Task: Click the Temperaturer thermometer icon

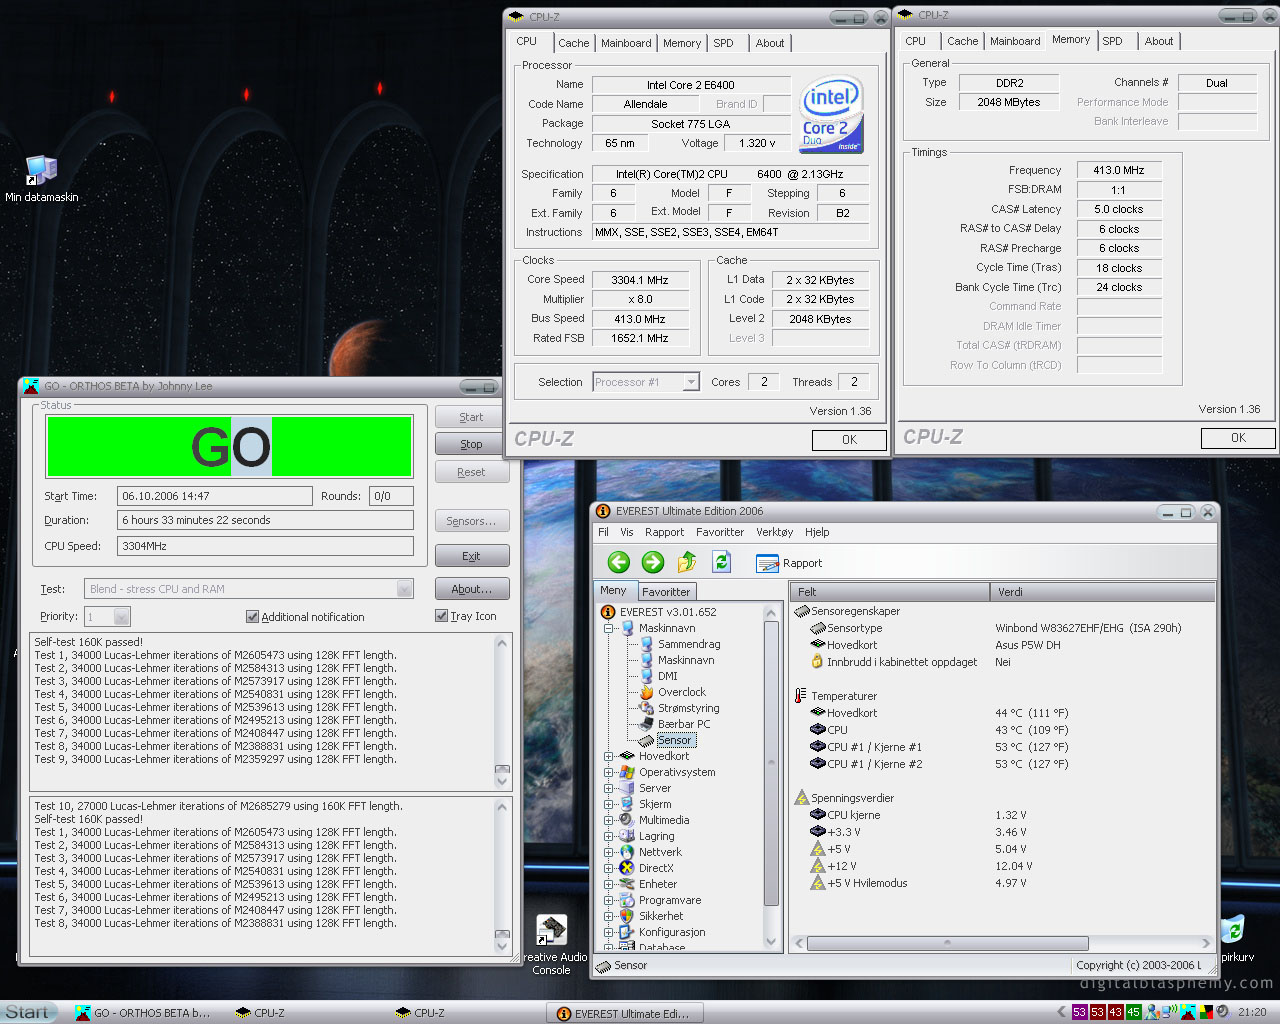Action: tap(801, 696)
